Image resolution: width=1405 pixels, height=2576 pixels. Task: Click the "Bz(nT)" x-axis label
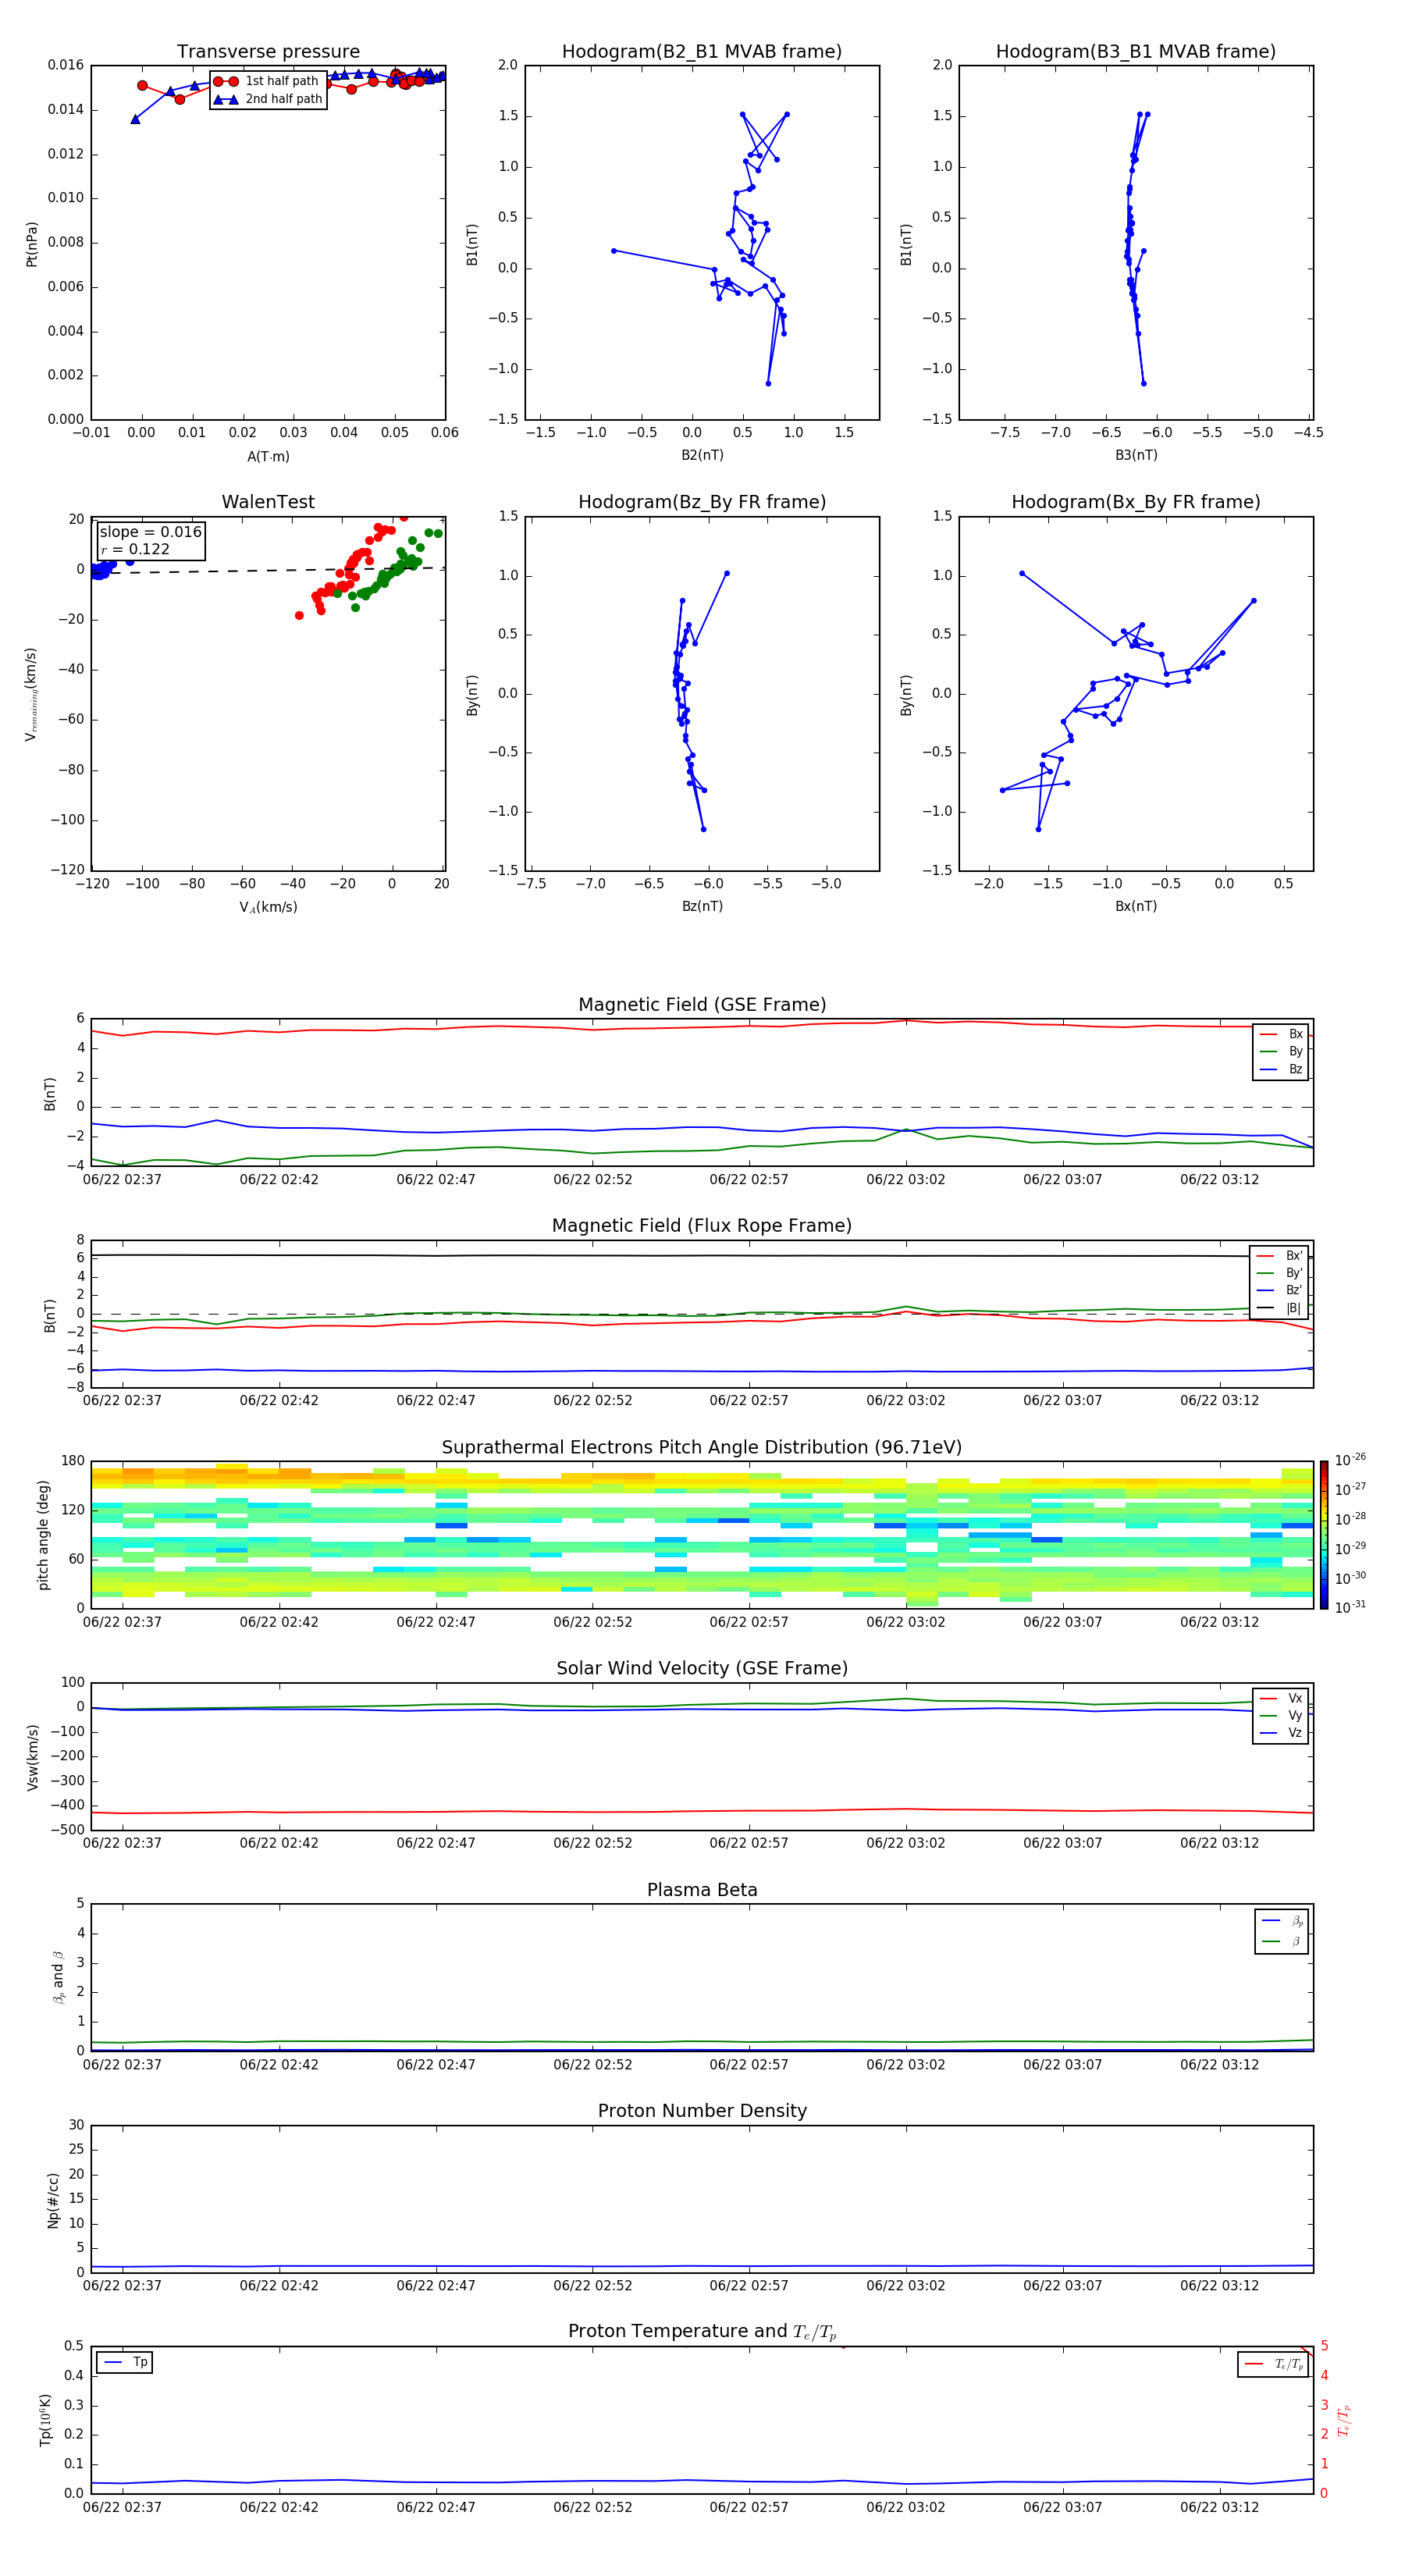tap(702, 906)
